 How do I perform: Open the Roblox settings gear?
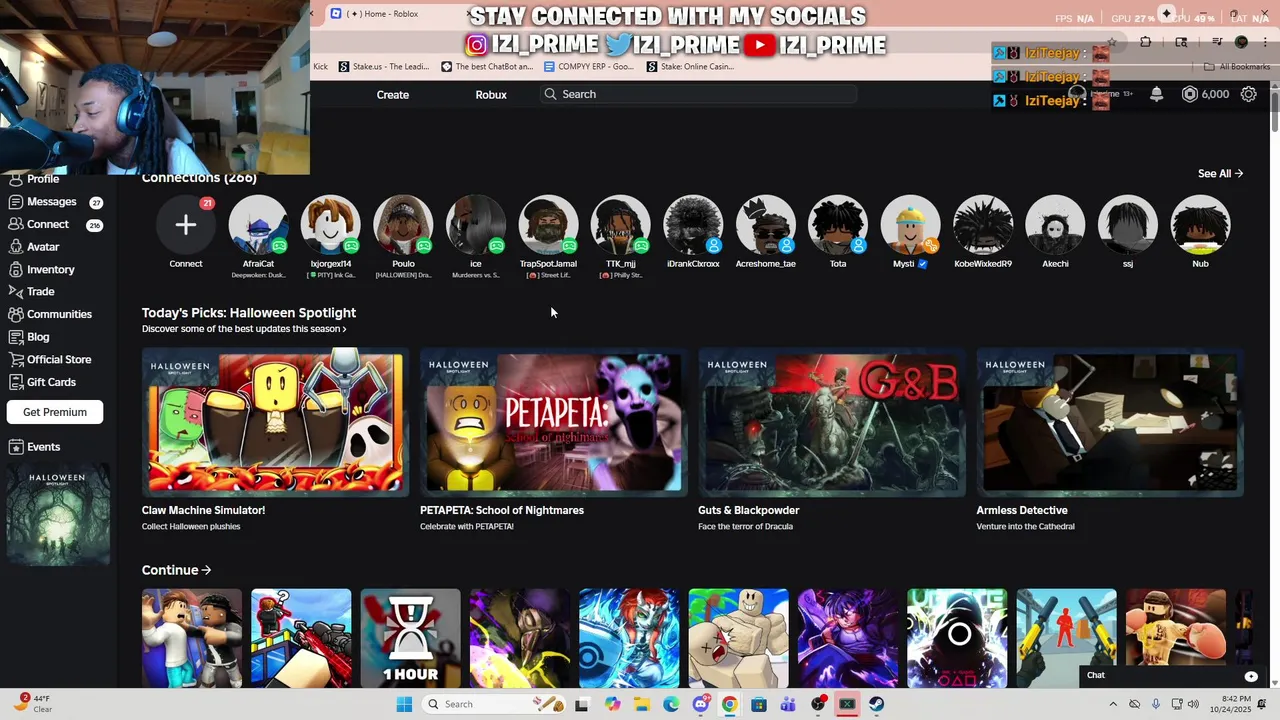(x=1249, y=94)
